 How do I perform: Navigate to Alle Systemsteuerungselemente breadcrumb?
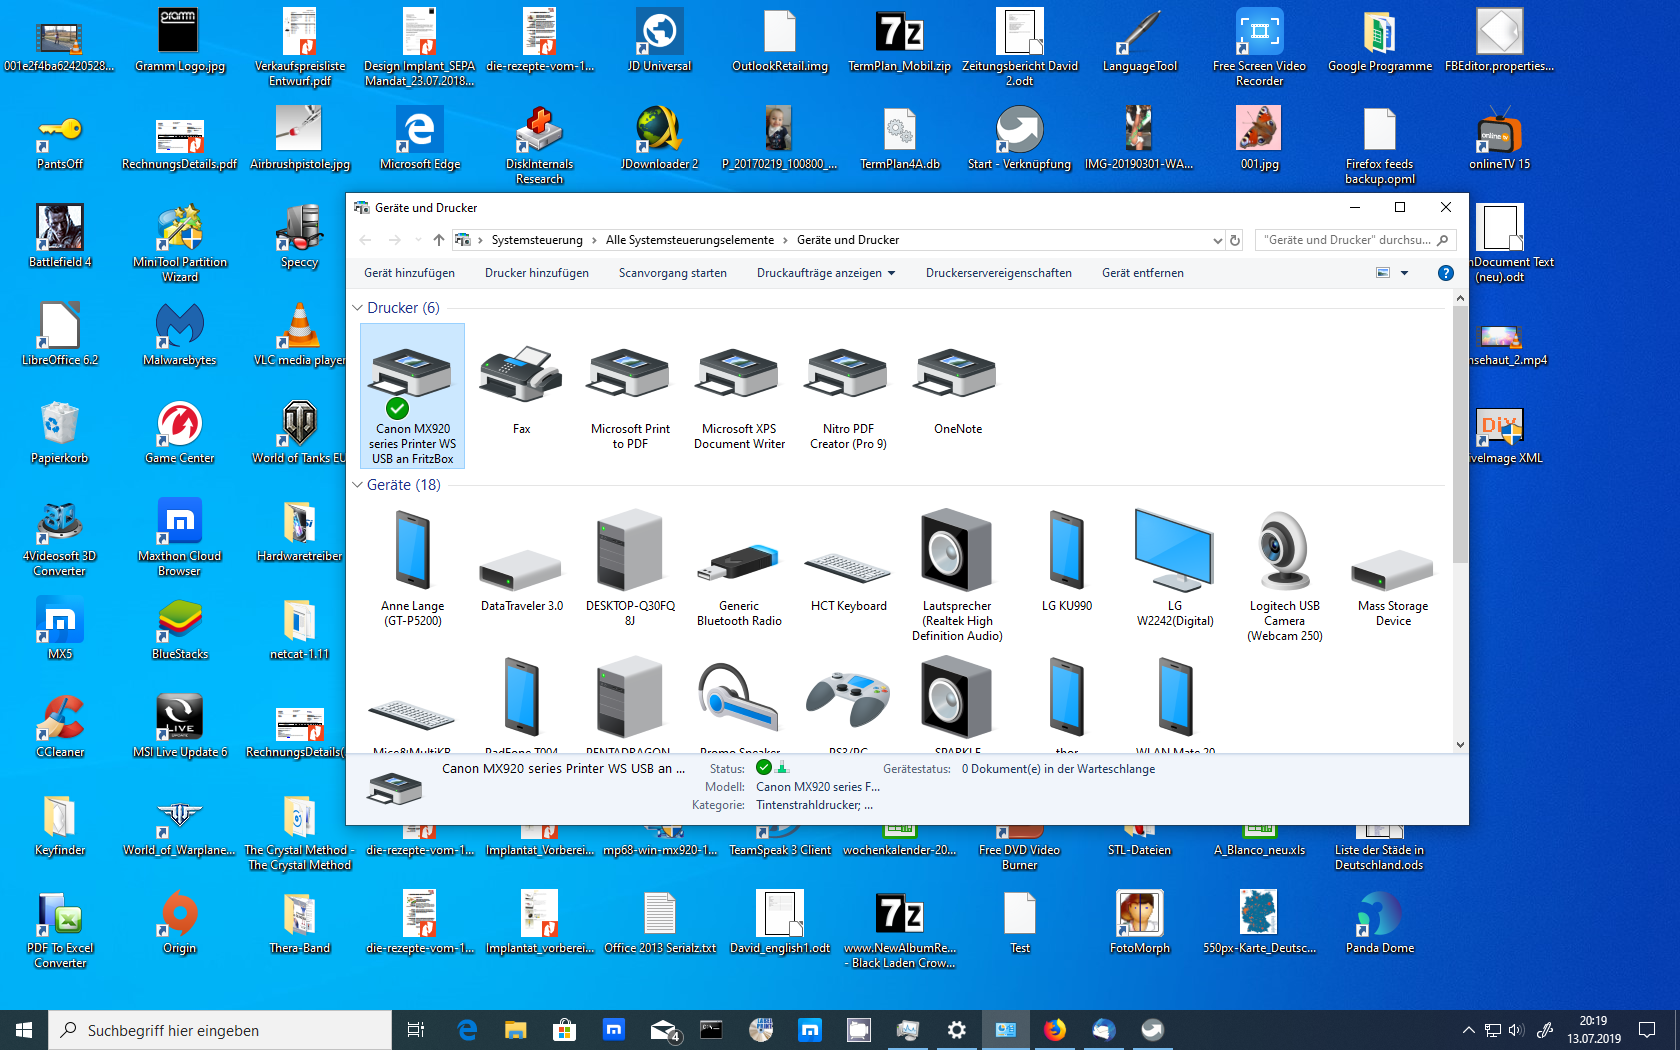coord(690,240)
